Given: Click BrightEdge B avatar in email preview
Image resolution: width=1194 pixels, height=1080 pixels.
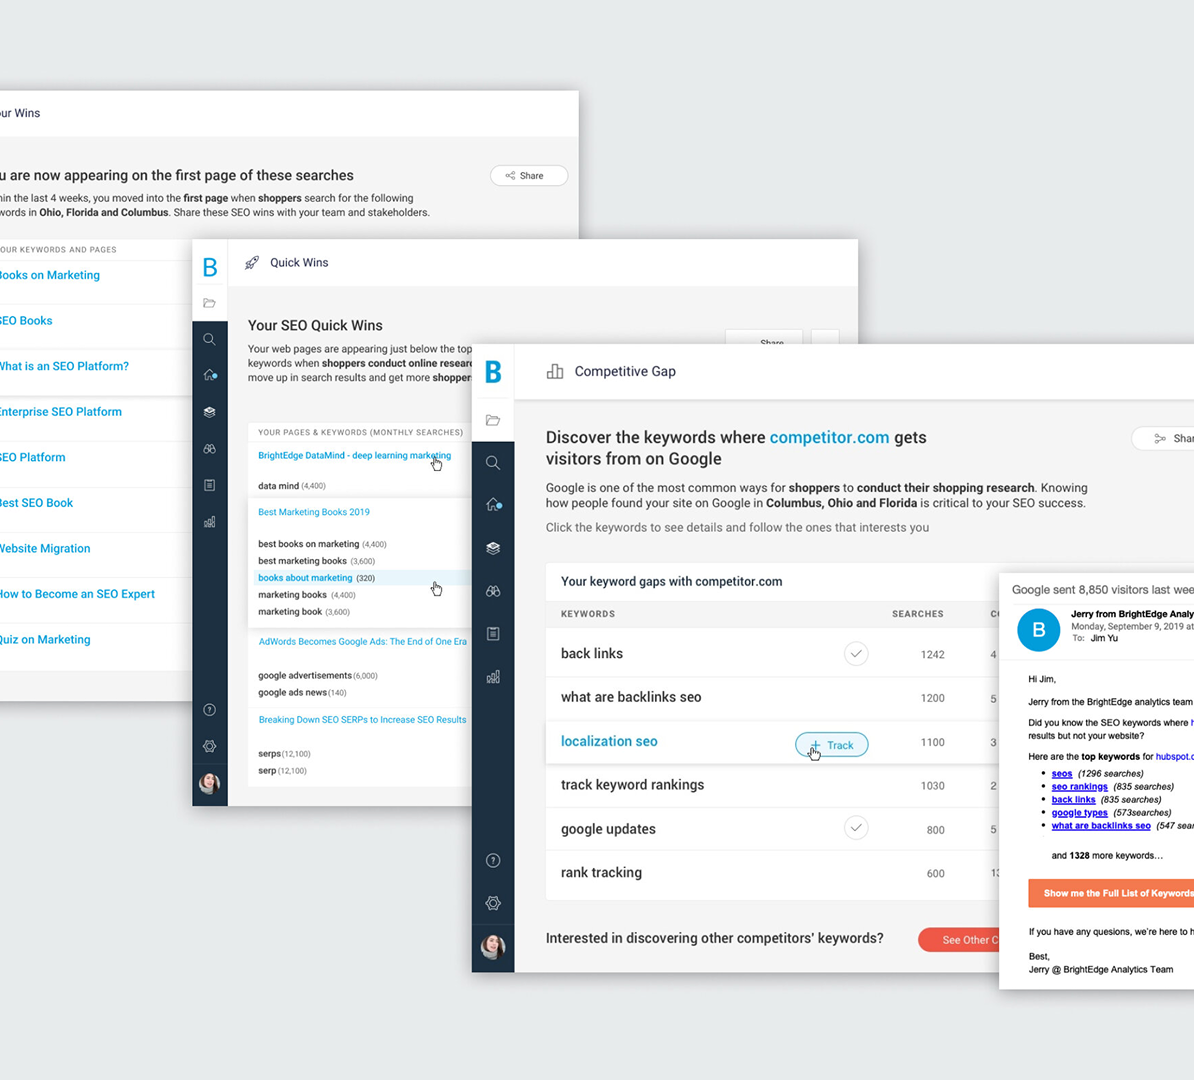Looking at the screenshot, I should pyautogui.click(x=1039, y=630).
